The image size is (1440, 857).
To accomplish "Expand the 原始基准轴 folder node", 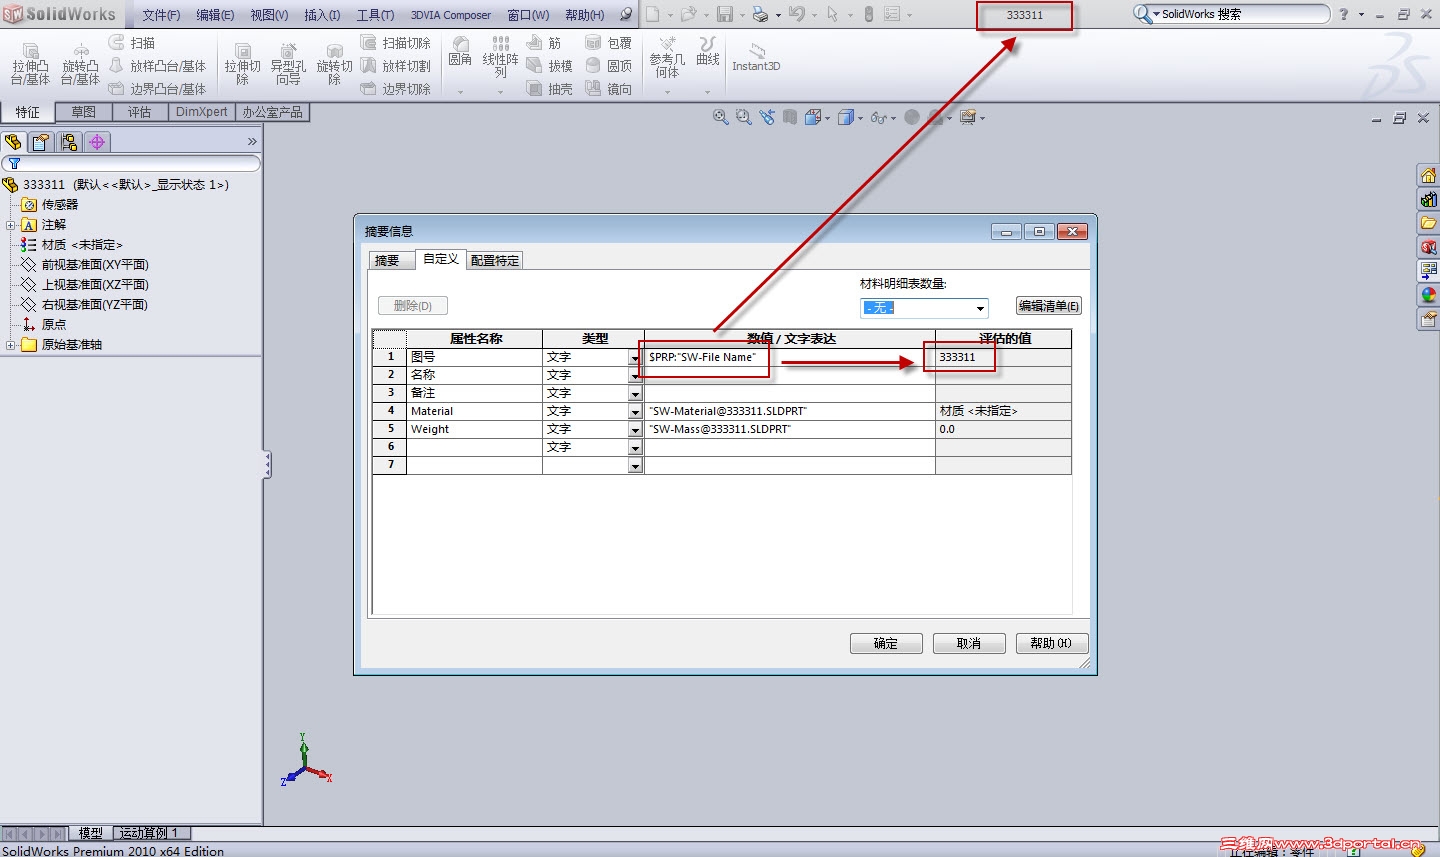I will [x=10, y=345].
